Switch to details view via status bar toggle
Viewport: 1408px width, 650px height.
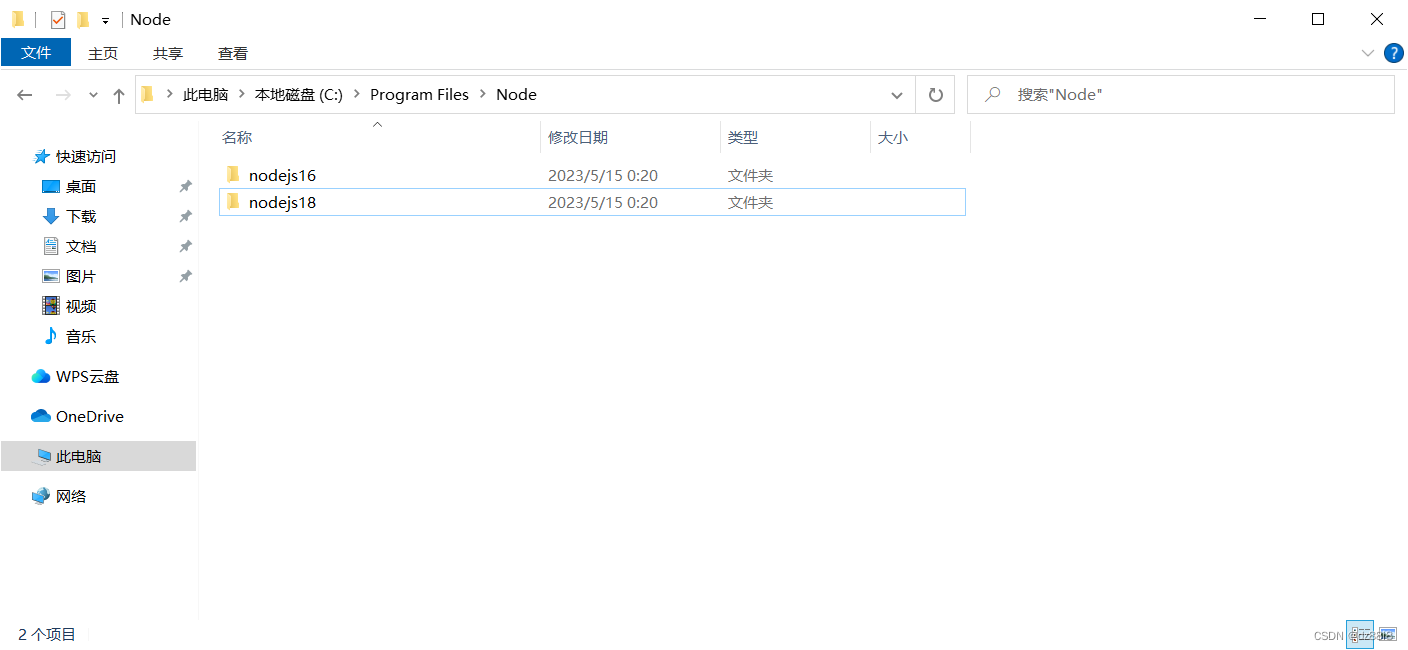(x=1362, y=634)
